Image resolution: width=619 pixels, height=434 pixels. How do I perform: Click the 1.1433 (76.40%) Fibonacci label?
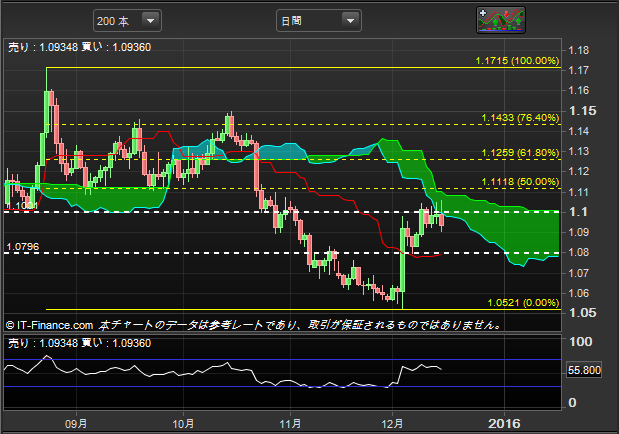[x=520, y=118]
